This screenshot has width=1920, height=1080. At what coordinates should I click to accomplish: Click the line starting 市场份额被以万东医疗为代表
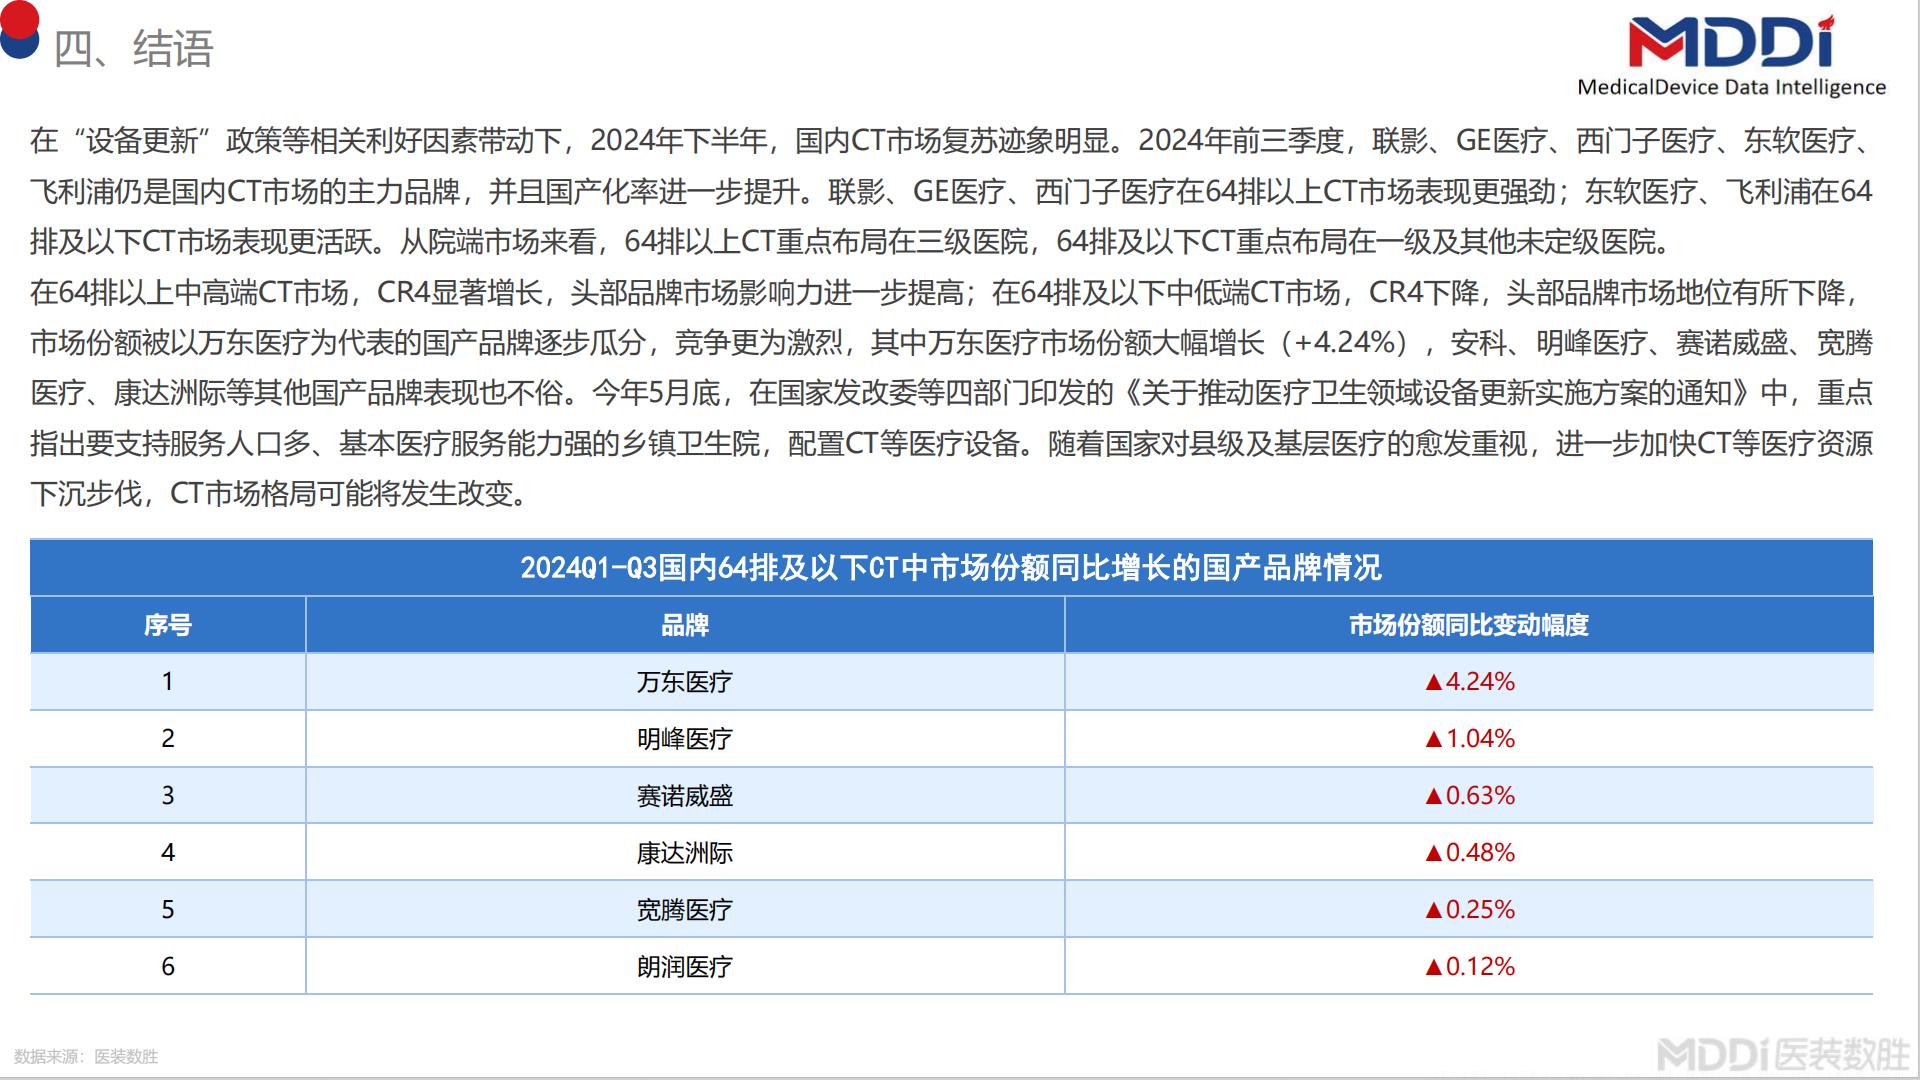click(951, 343)
